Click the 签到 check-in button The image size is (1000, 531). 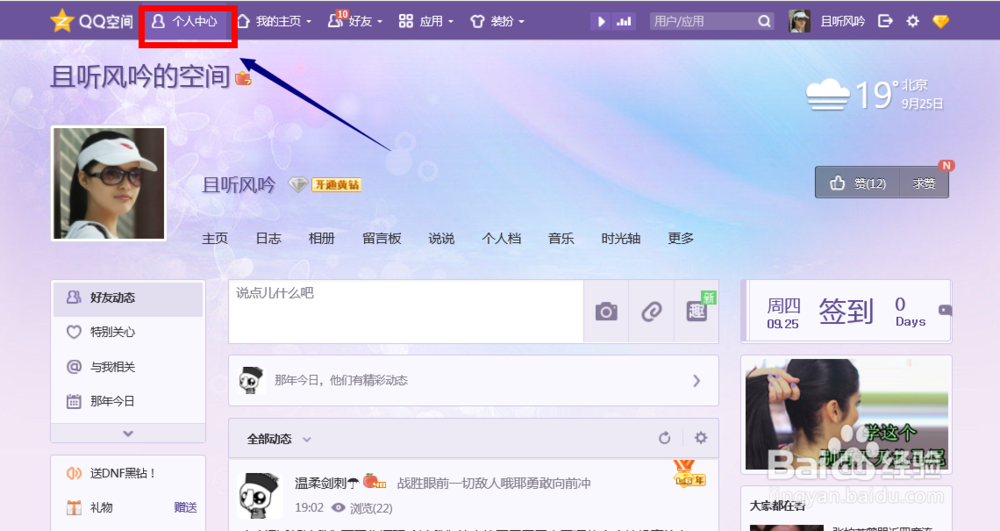pos(846,311)
